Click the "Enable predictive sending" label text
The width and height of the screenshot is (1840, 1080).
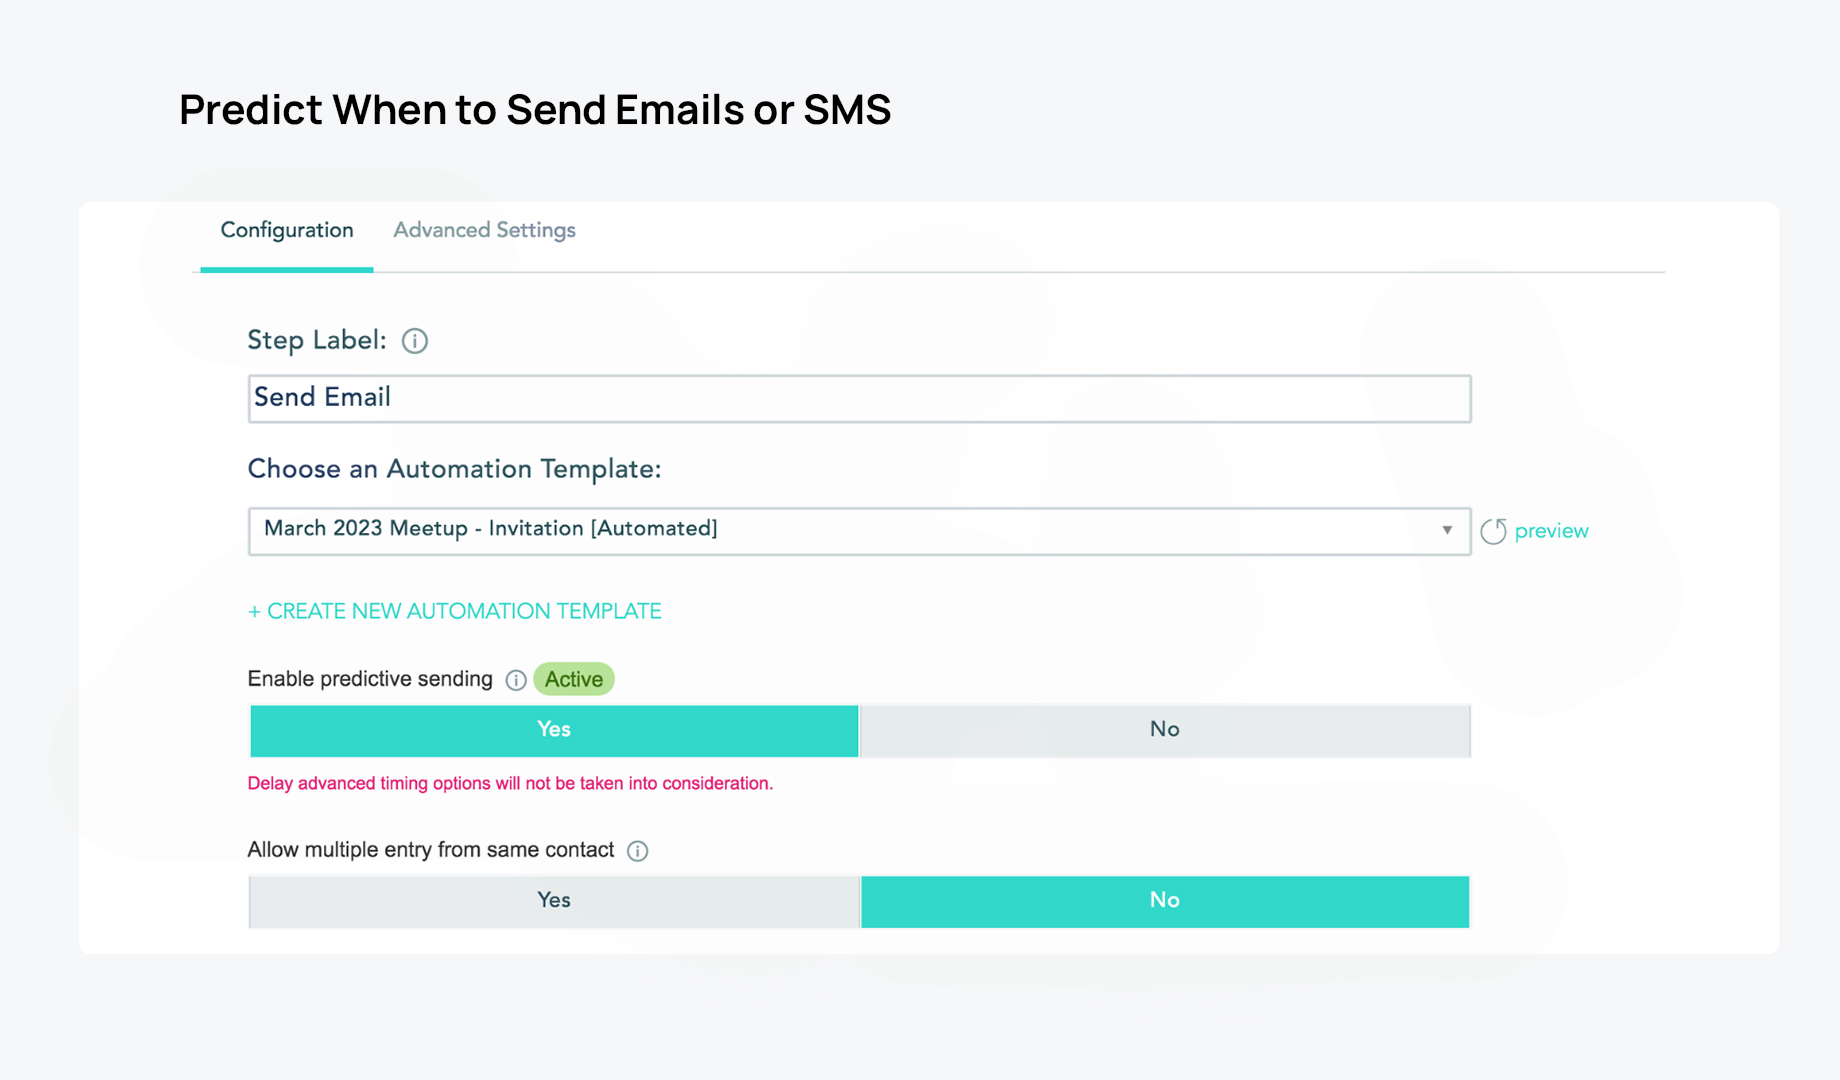coord(370,679)
